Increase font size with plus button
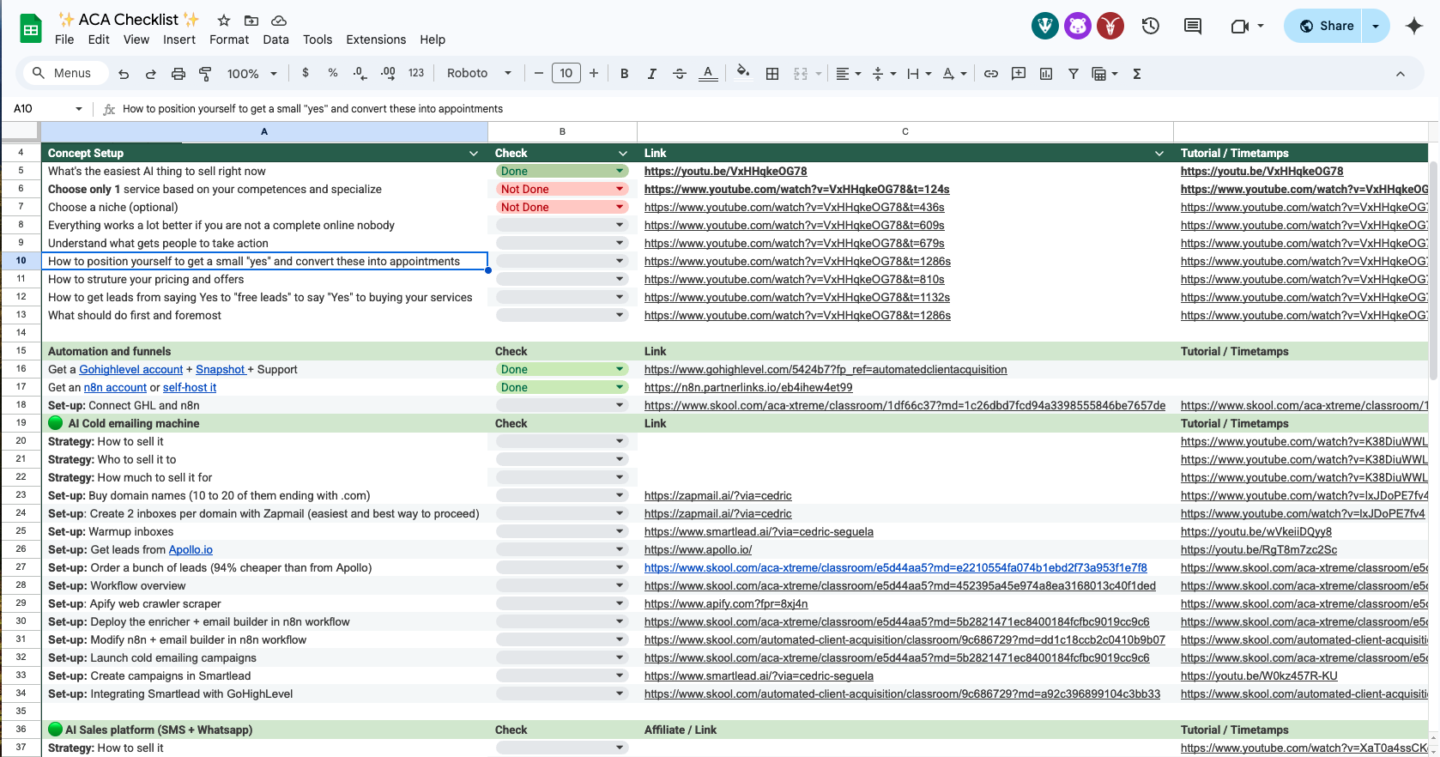The image size is (1440, 757). click(594, 73)
